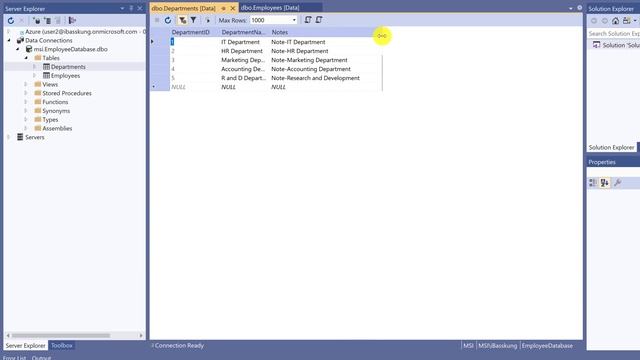Click the database icon of msi.EmployeeDatabase.dbo
Screen dimensions: 640x360
click(29, 49)
